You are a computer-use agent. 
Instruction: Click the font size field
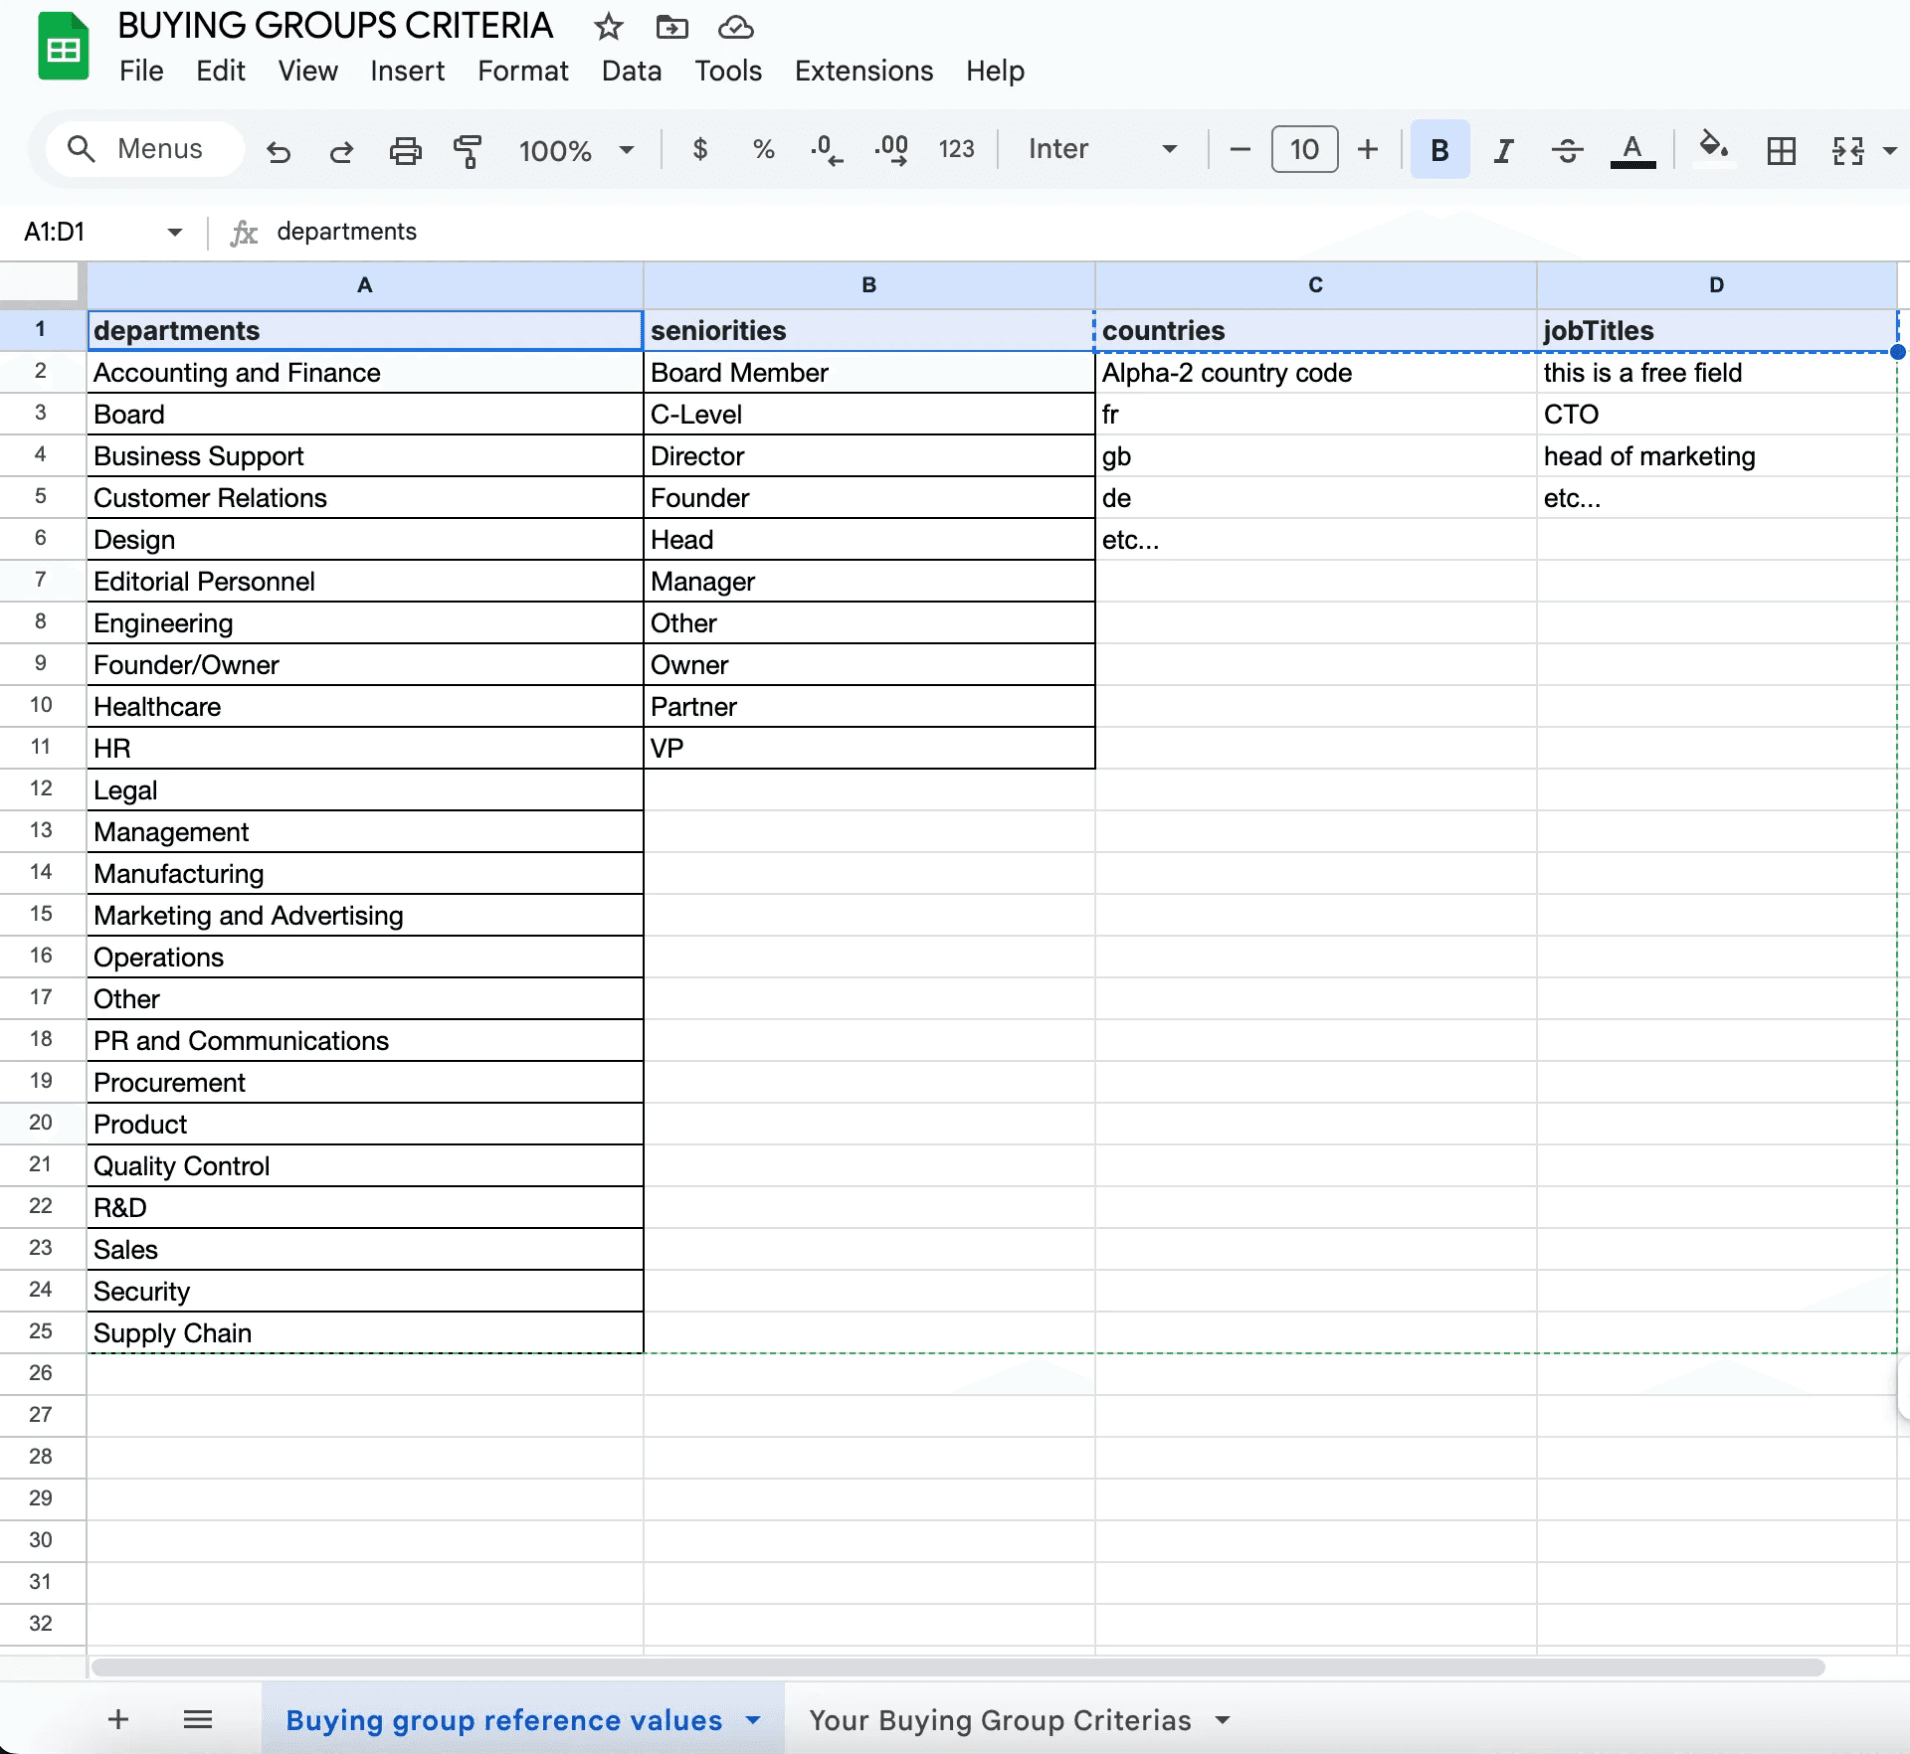click(1304, 149)
